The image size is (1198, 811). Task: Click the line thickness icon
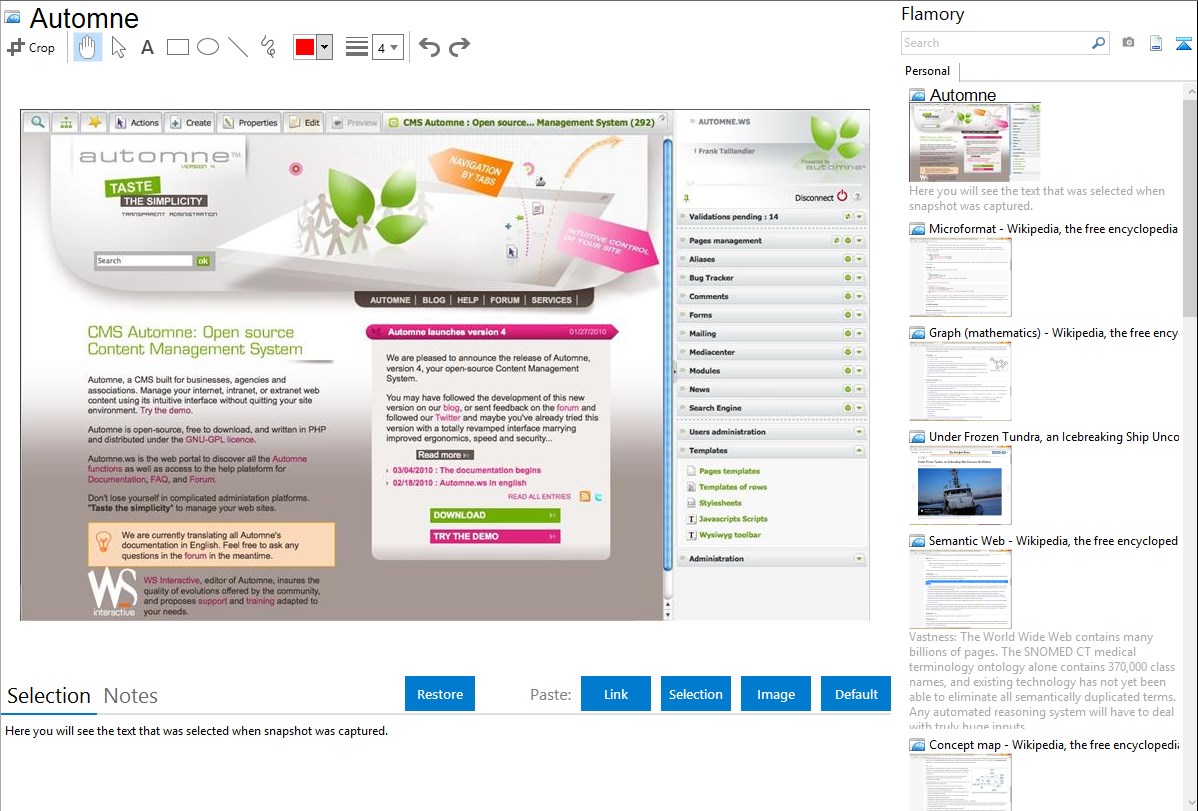pyautogui.click(x=356, y=47)
